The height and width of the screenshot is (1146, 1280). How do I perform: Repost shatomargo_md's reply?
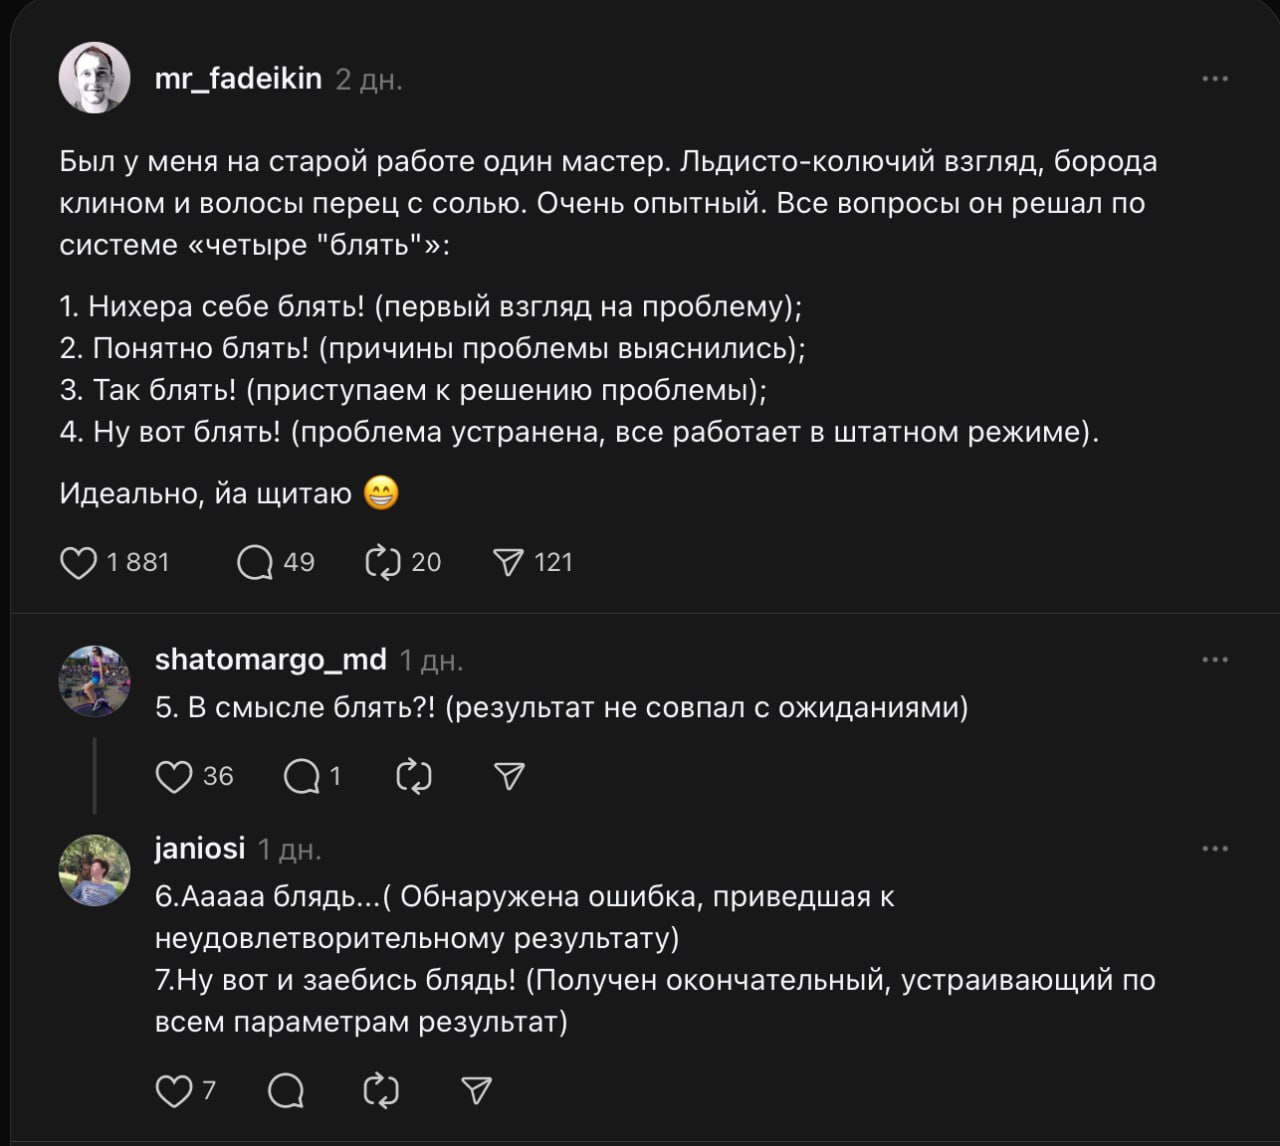click(x=414, y=777)
